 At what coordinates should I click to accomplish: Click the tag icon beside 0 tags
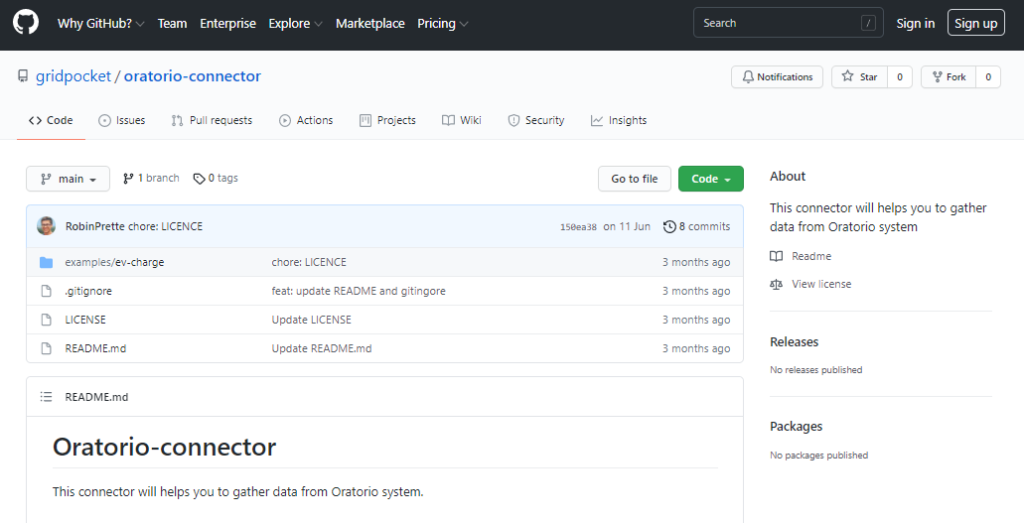(x=199, y=178)
